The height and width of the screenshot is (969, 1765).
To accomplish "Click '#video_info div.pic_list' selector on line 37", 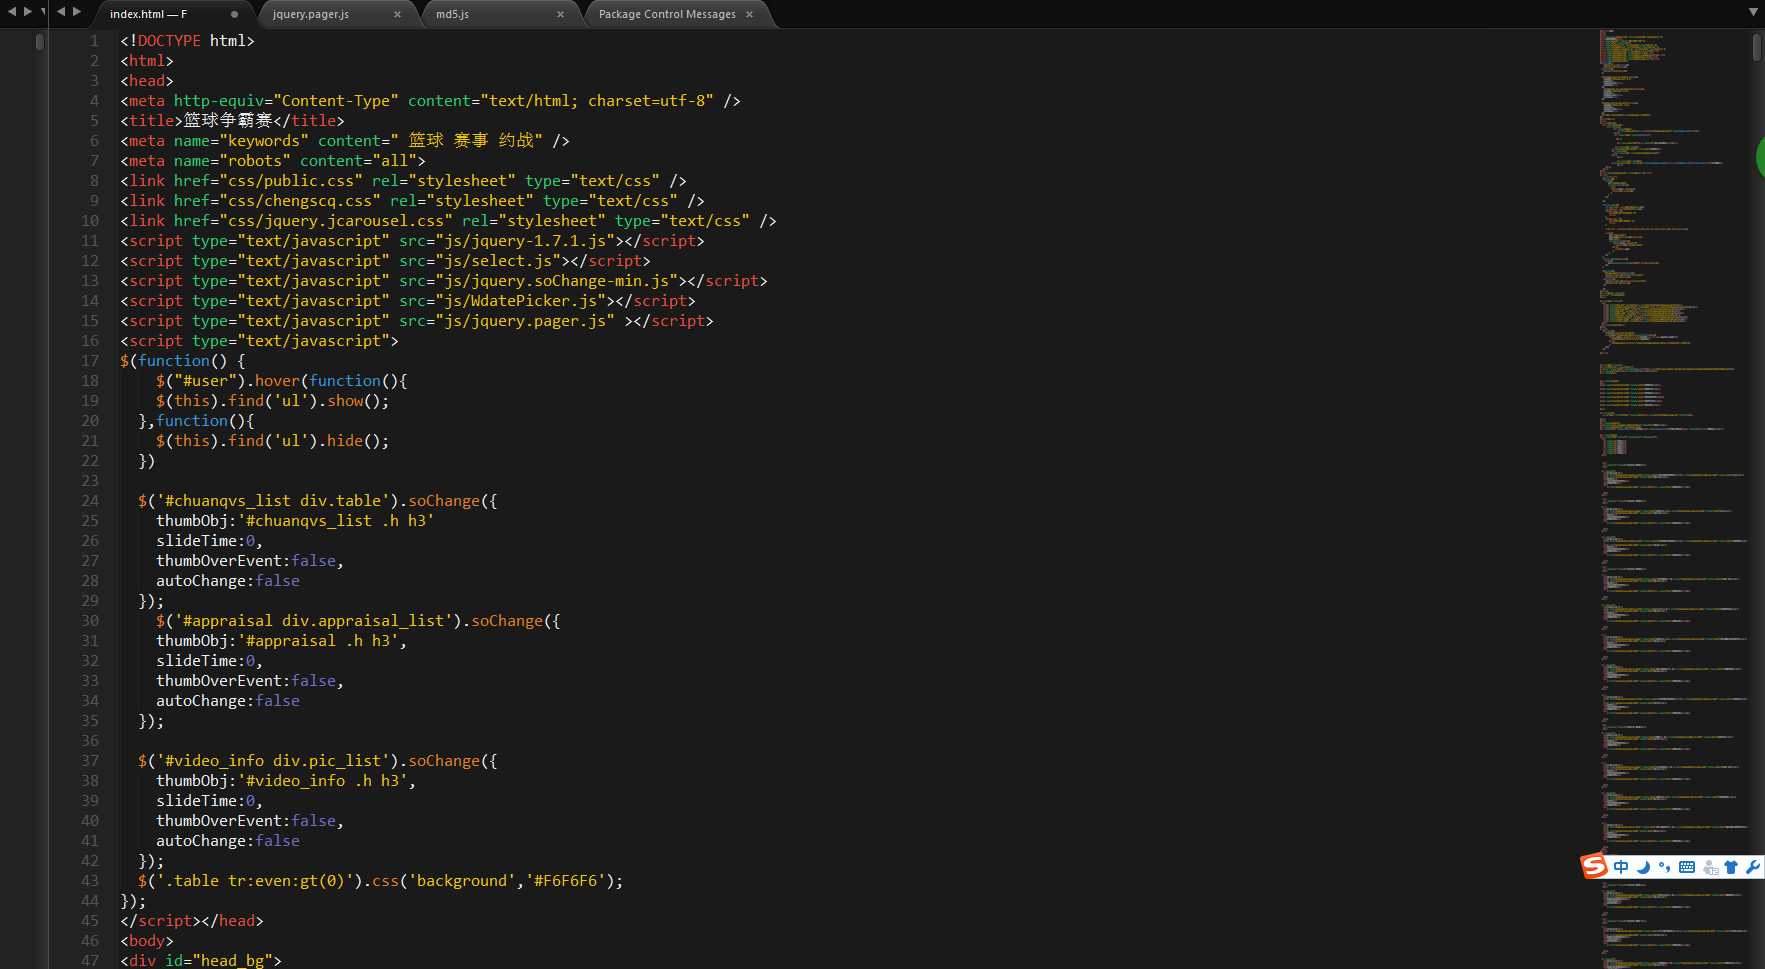I will tap(273, 761).
